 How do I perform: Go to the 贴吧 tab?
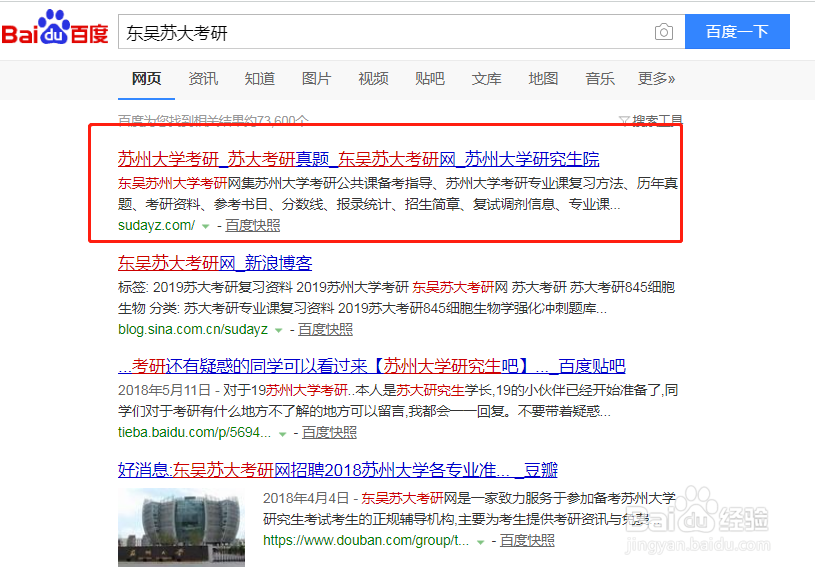pyautogui.click(x=430, y=79)
